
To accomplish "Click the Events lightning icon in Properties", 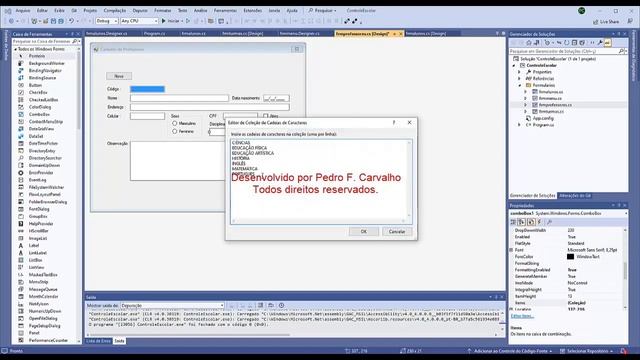I will pyautogui.click(x=540, y=222).
